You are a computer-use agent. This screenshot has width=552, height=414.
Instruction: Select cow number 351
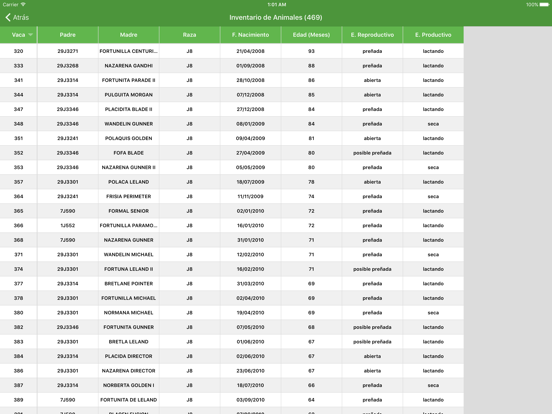coord(18,138)
